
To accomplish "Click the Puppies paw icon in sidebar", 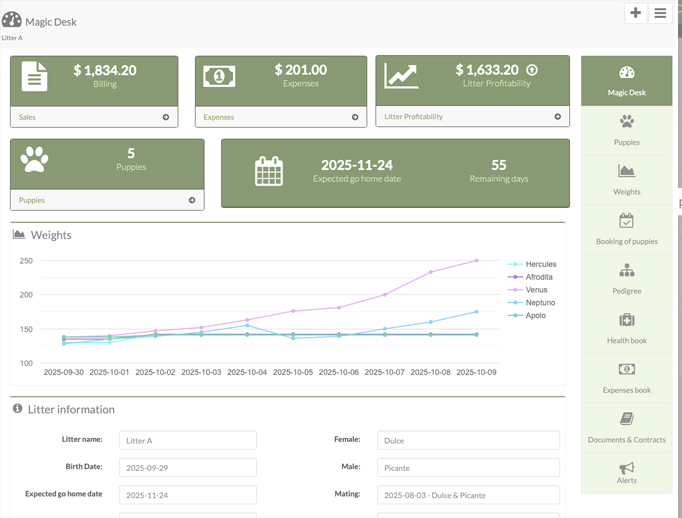I will tap(626, 122).
